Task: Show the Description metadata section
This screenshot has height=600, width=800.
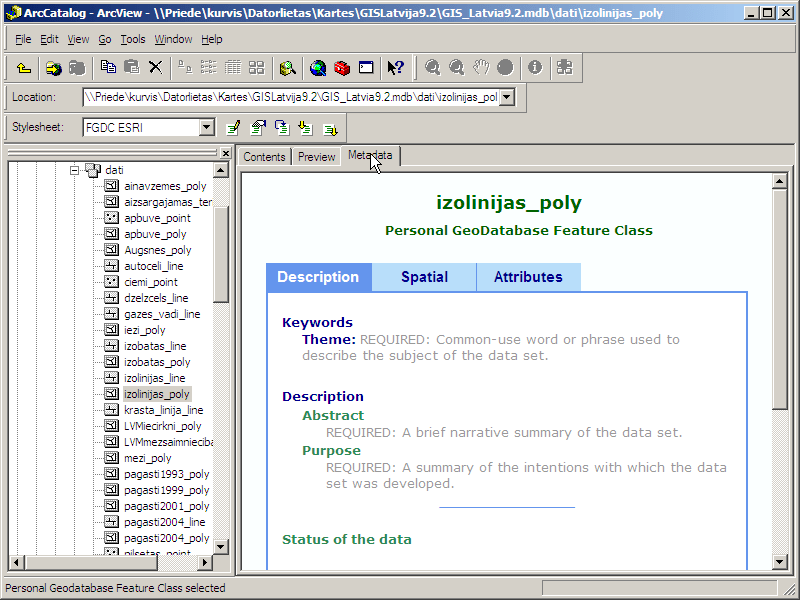Action: tap(318, 277)
